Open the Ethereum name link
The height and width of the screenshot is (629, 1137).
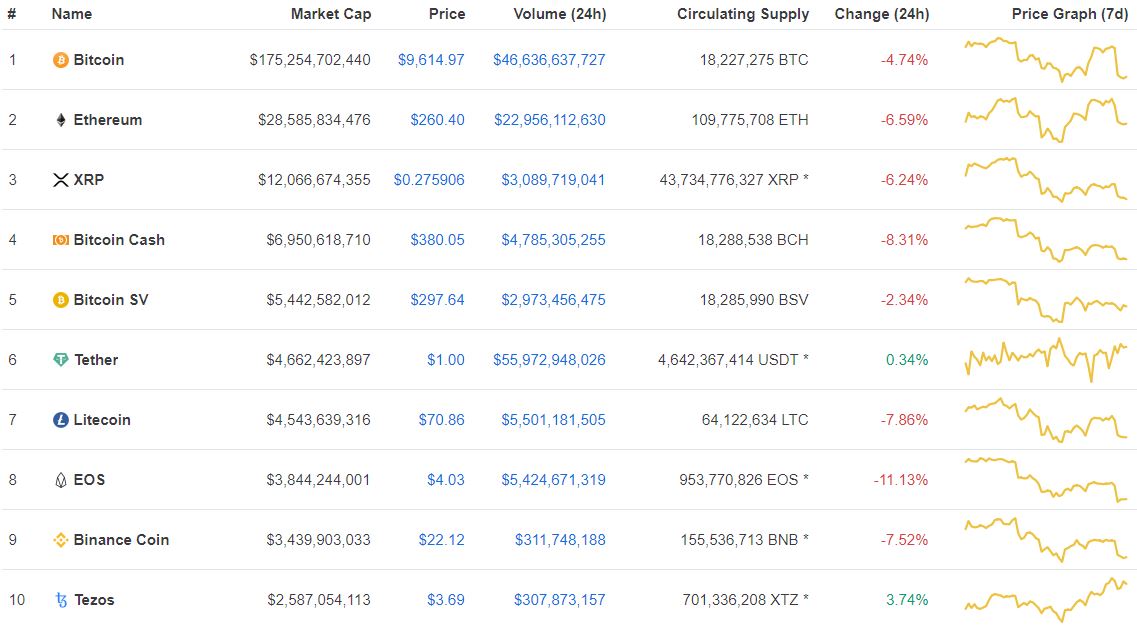[x=107, y=120]
